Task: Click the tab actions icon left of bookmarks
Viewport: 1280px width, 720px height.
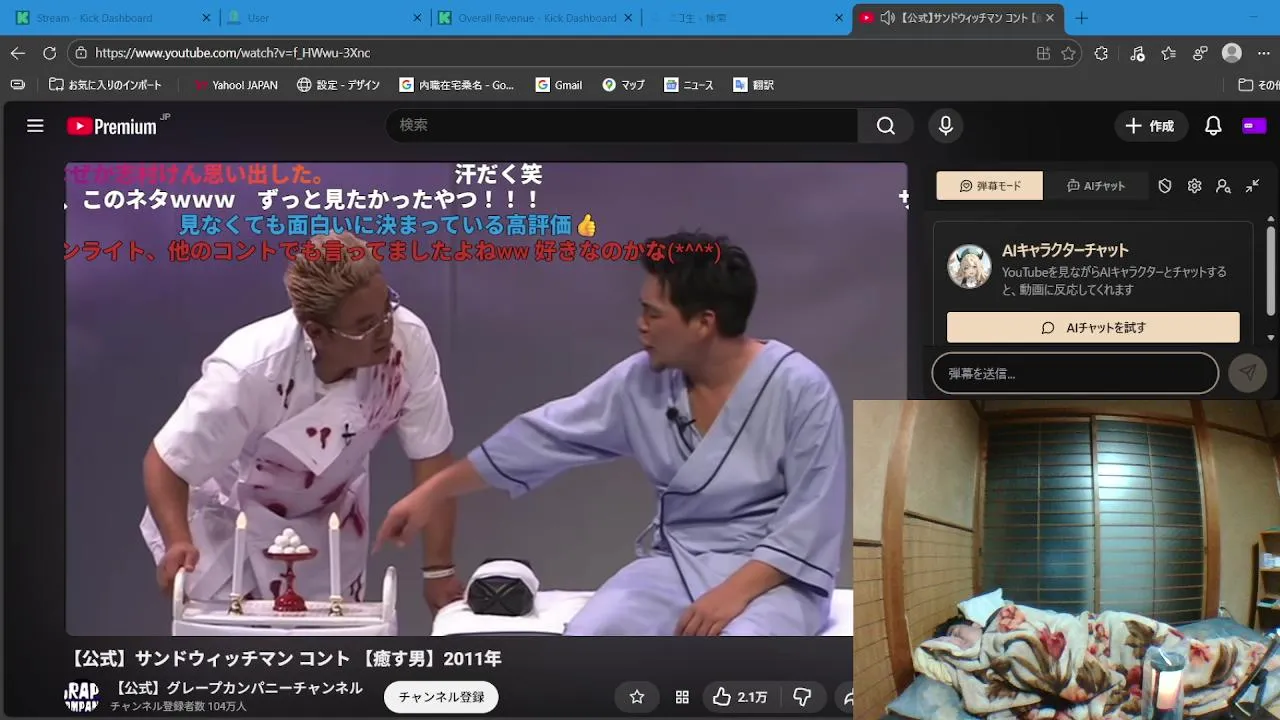Action: (17, 85)
